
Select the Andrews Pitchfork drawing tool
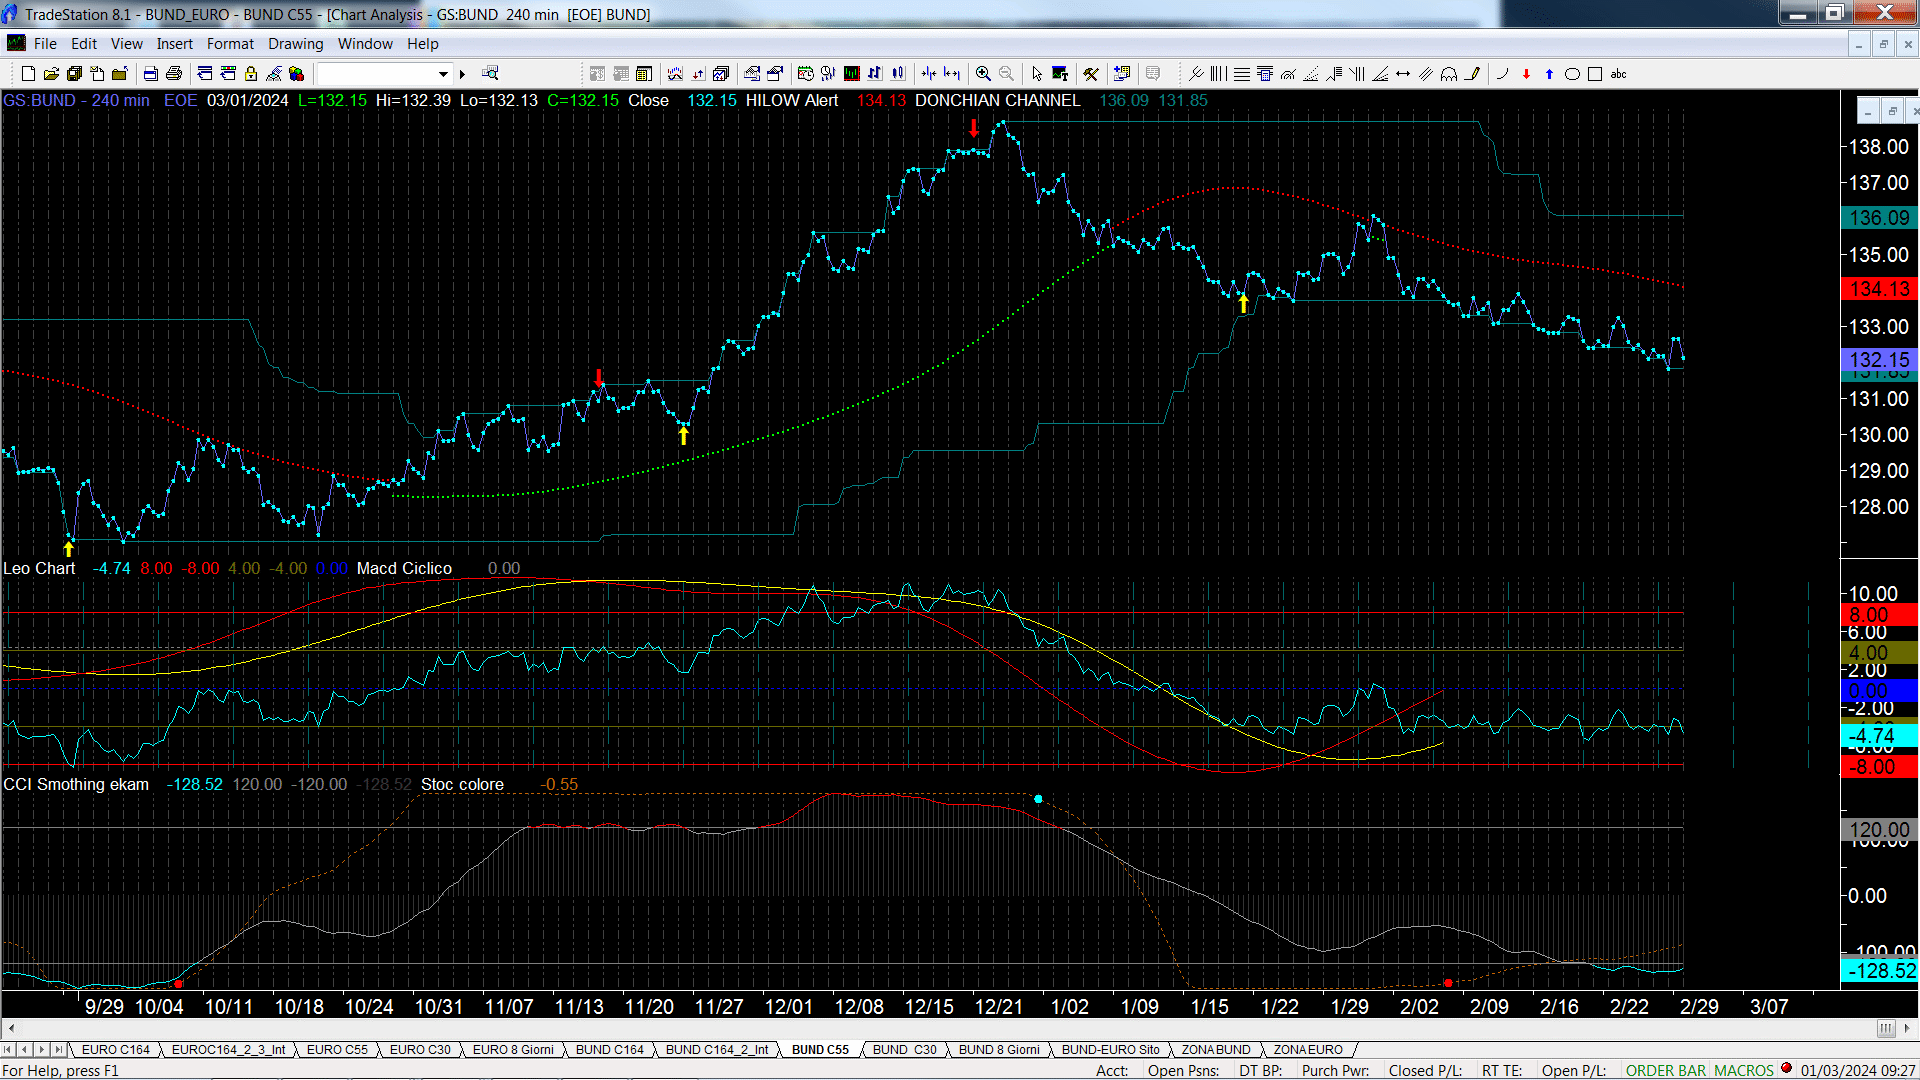point(1196,74)
